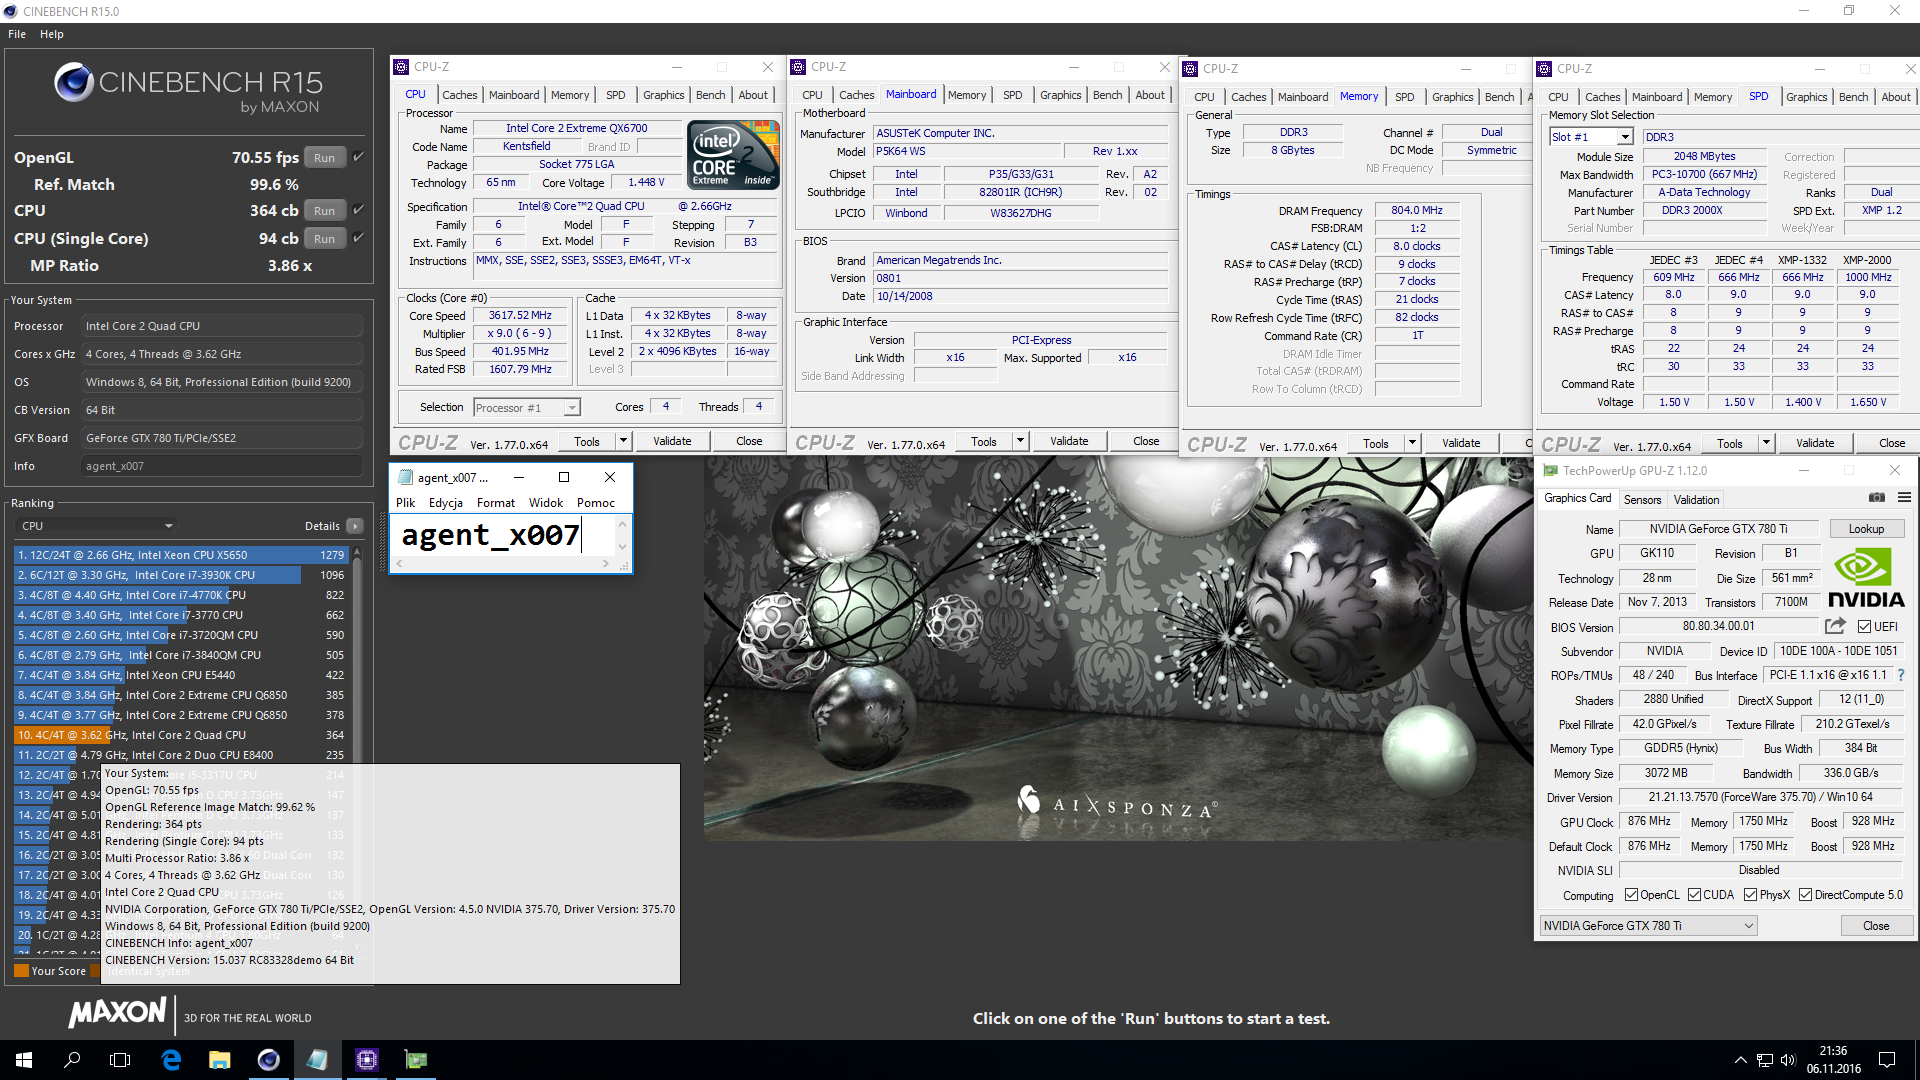
Task: Click the BIOS share/export icon in GPU-Z
Action: tap(1835, 626)
